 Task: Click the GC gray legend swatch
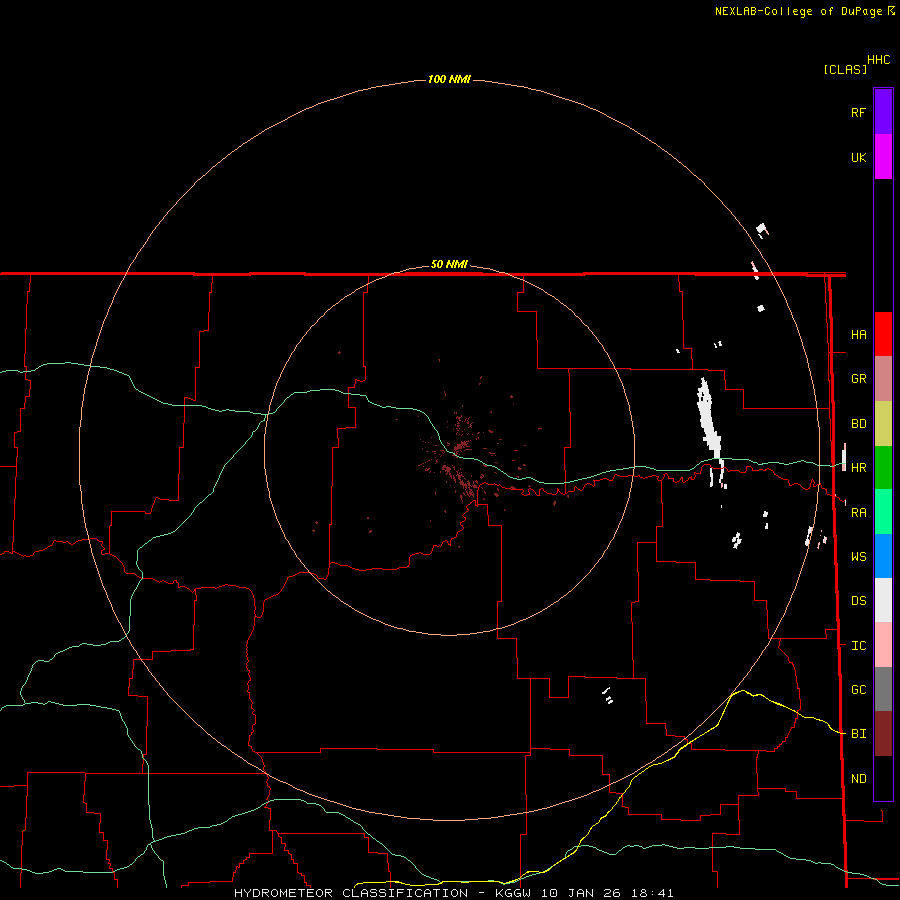[883, 689]
